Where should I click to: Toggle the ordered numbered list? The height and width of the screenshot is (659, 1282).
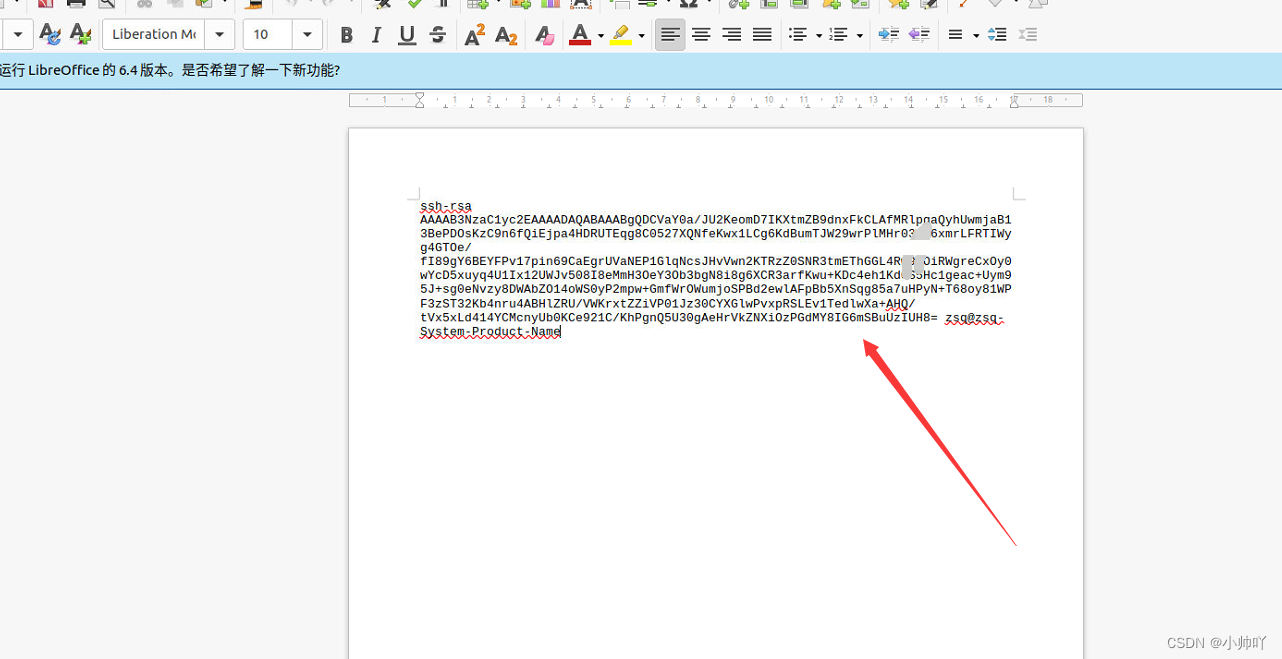pos(838,35)
